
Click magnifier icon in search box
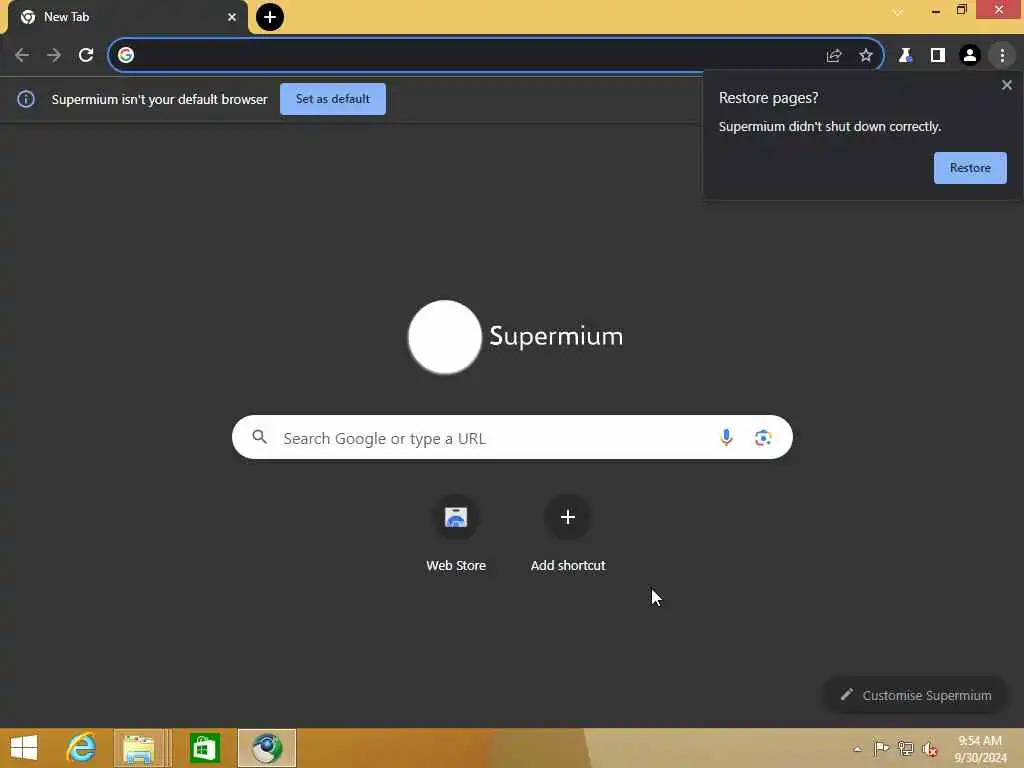259,437
